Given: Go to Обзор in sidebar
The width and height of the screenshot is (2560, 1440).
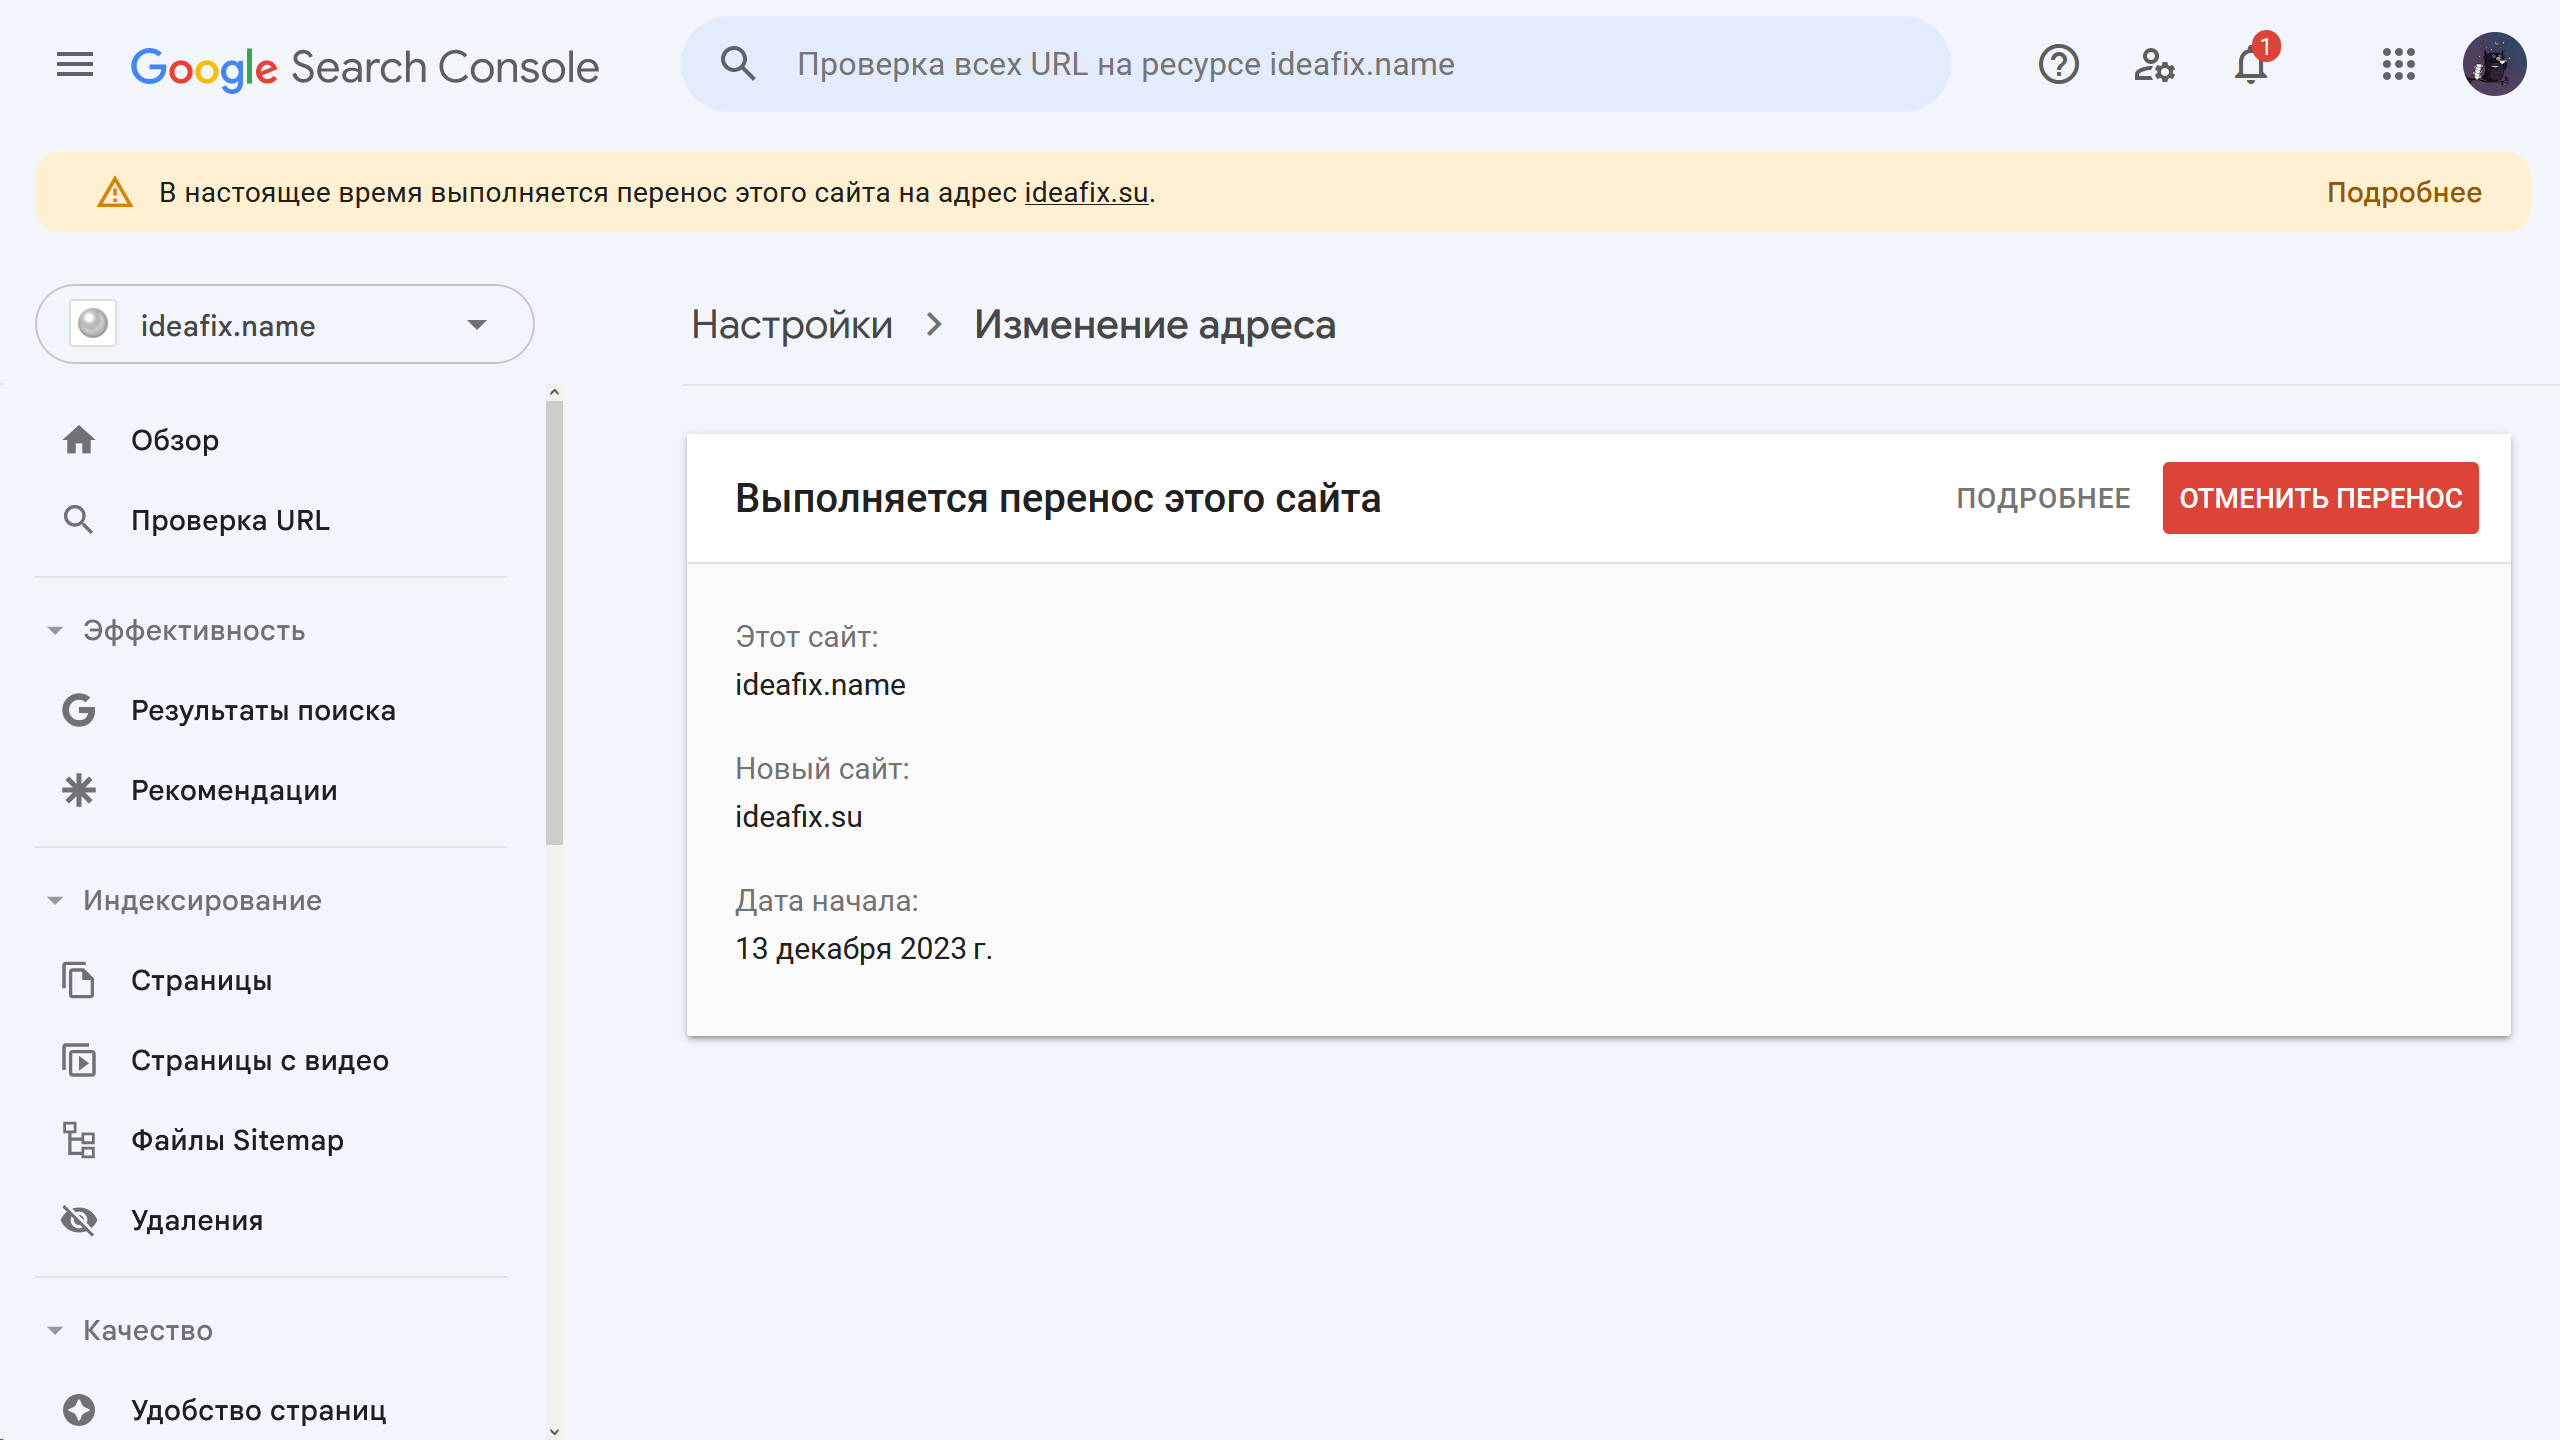Looking at the screenshot, I should (175, 440).
